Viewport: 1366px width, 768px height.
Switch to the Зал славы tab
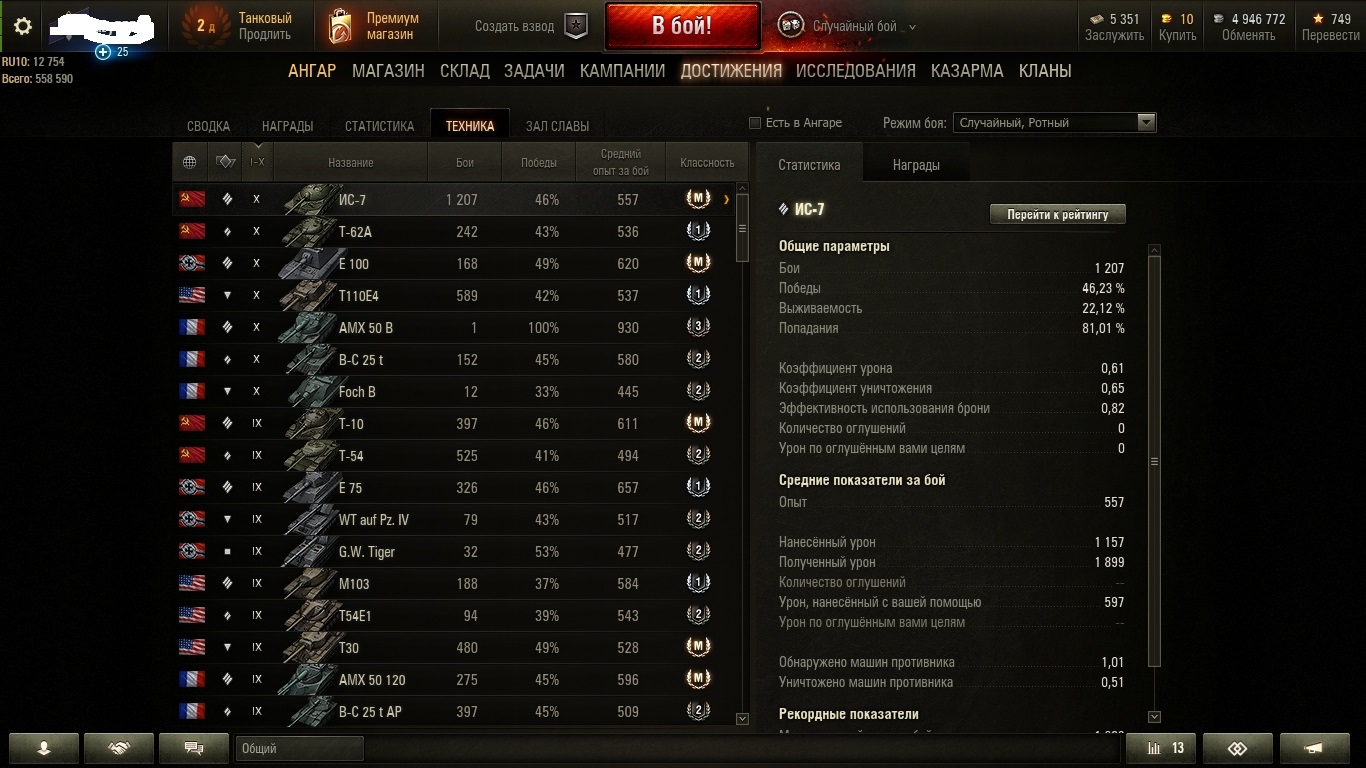(x=557, y=126)
